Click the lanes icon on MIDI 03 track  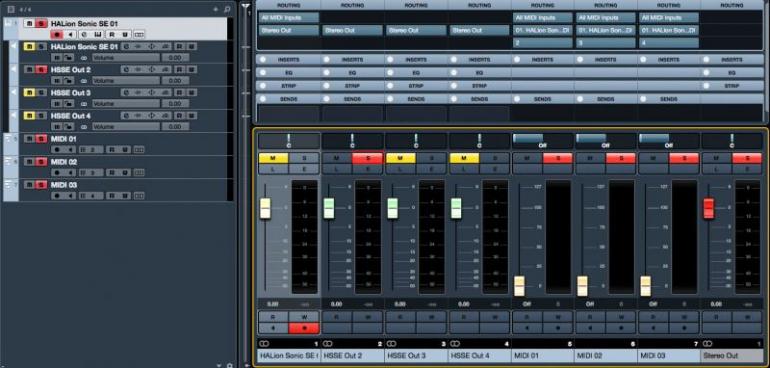pos(139,196)
